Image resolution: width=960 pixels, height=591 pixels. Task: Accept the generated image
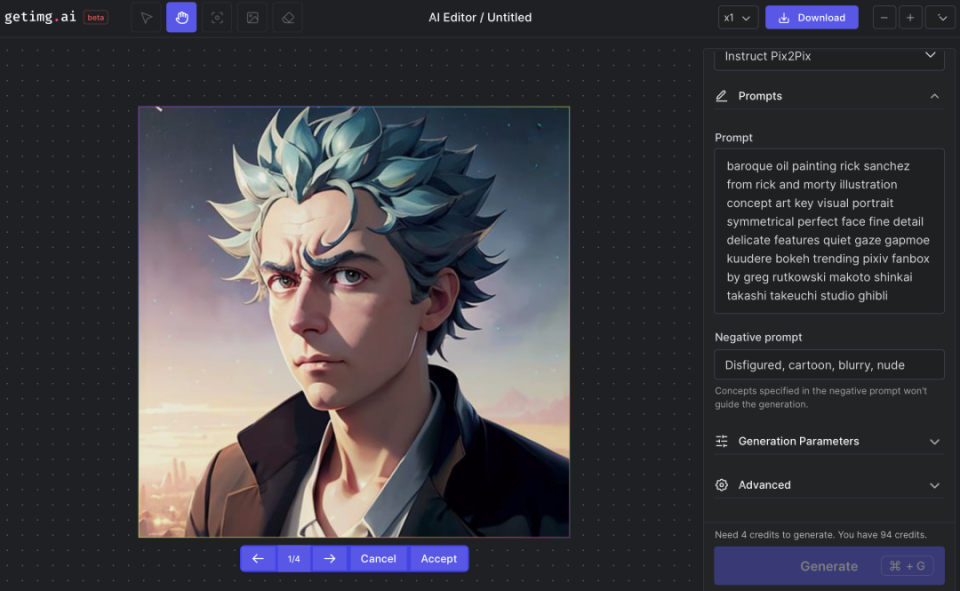point(439,559)
